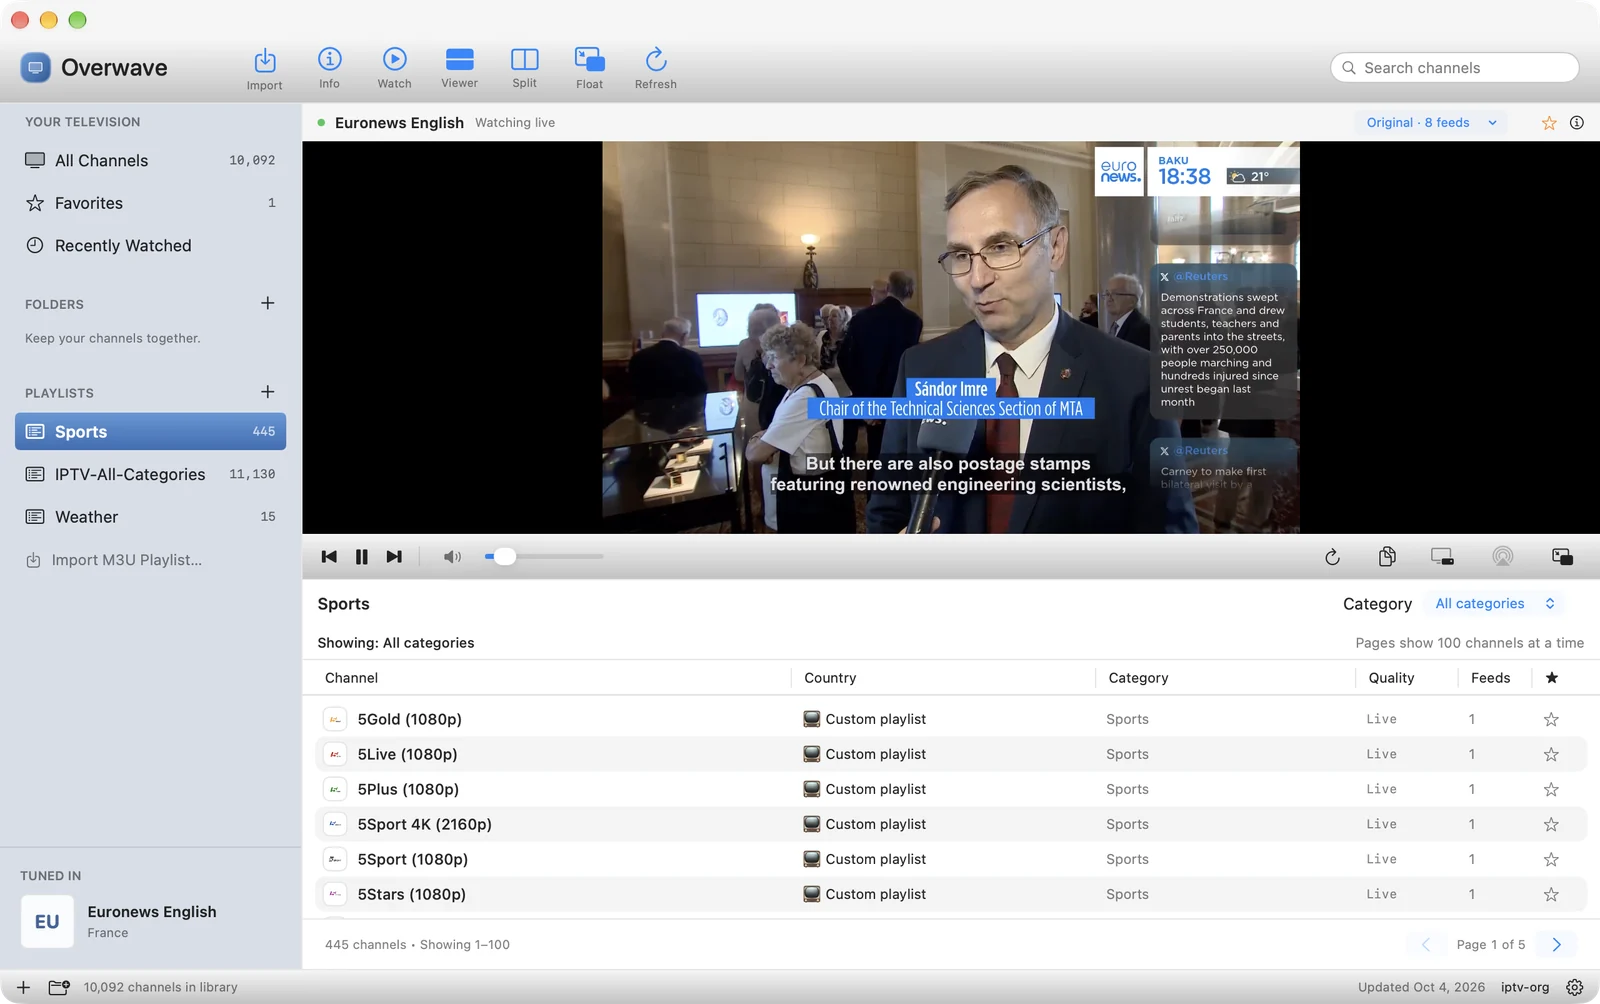
Task: Skip to next channel
Action: [x=394, y=557]
